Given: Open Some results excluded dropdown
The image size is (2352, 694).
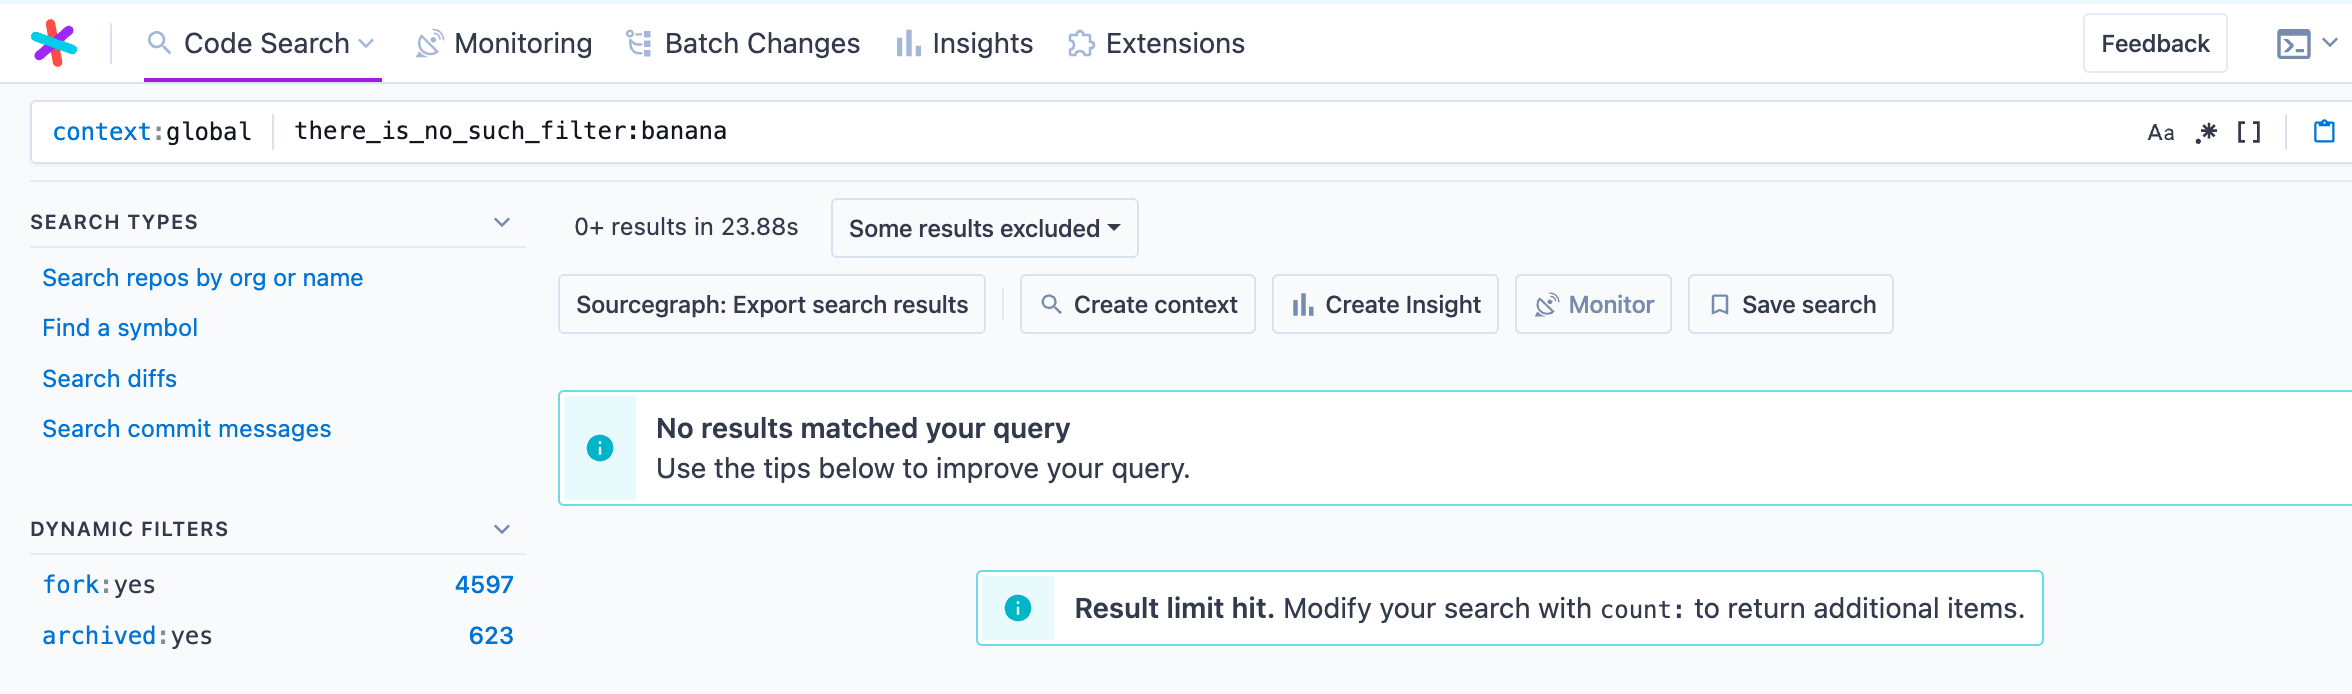Looking at the screenshot, I should point(984,228).
